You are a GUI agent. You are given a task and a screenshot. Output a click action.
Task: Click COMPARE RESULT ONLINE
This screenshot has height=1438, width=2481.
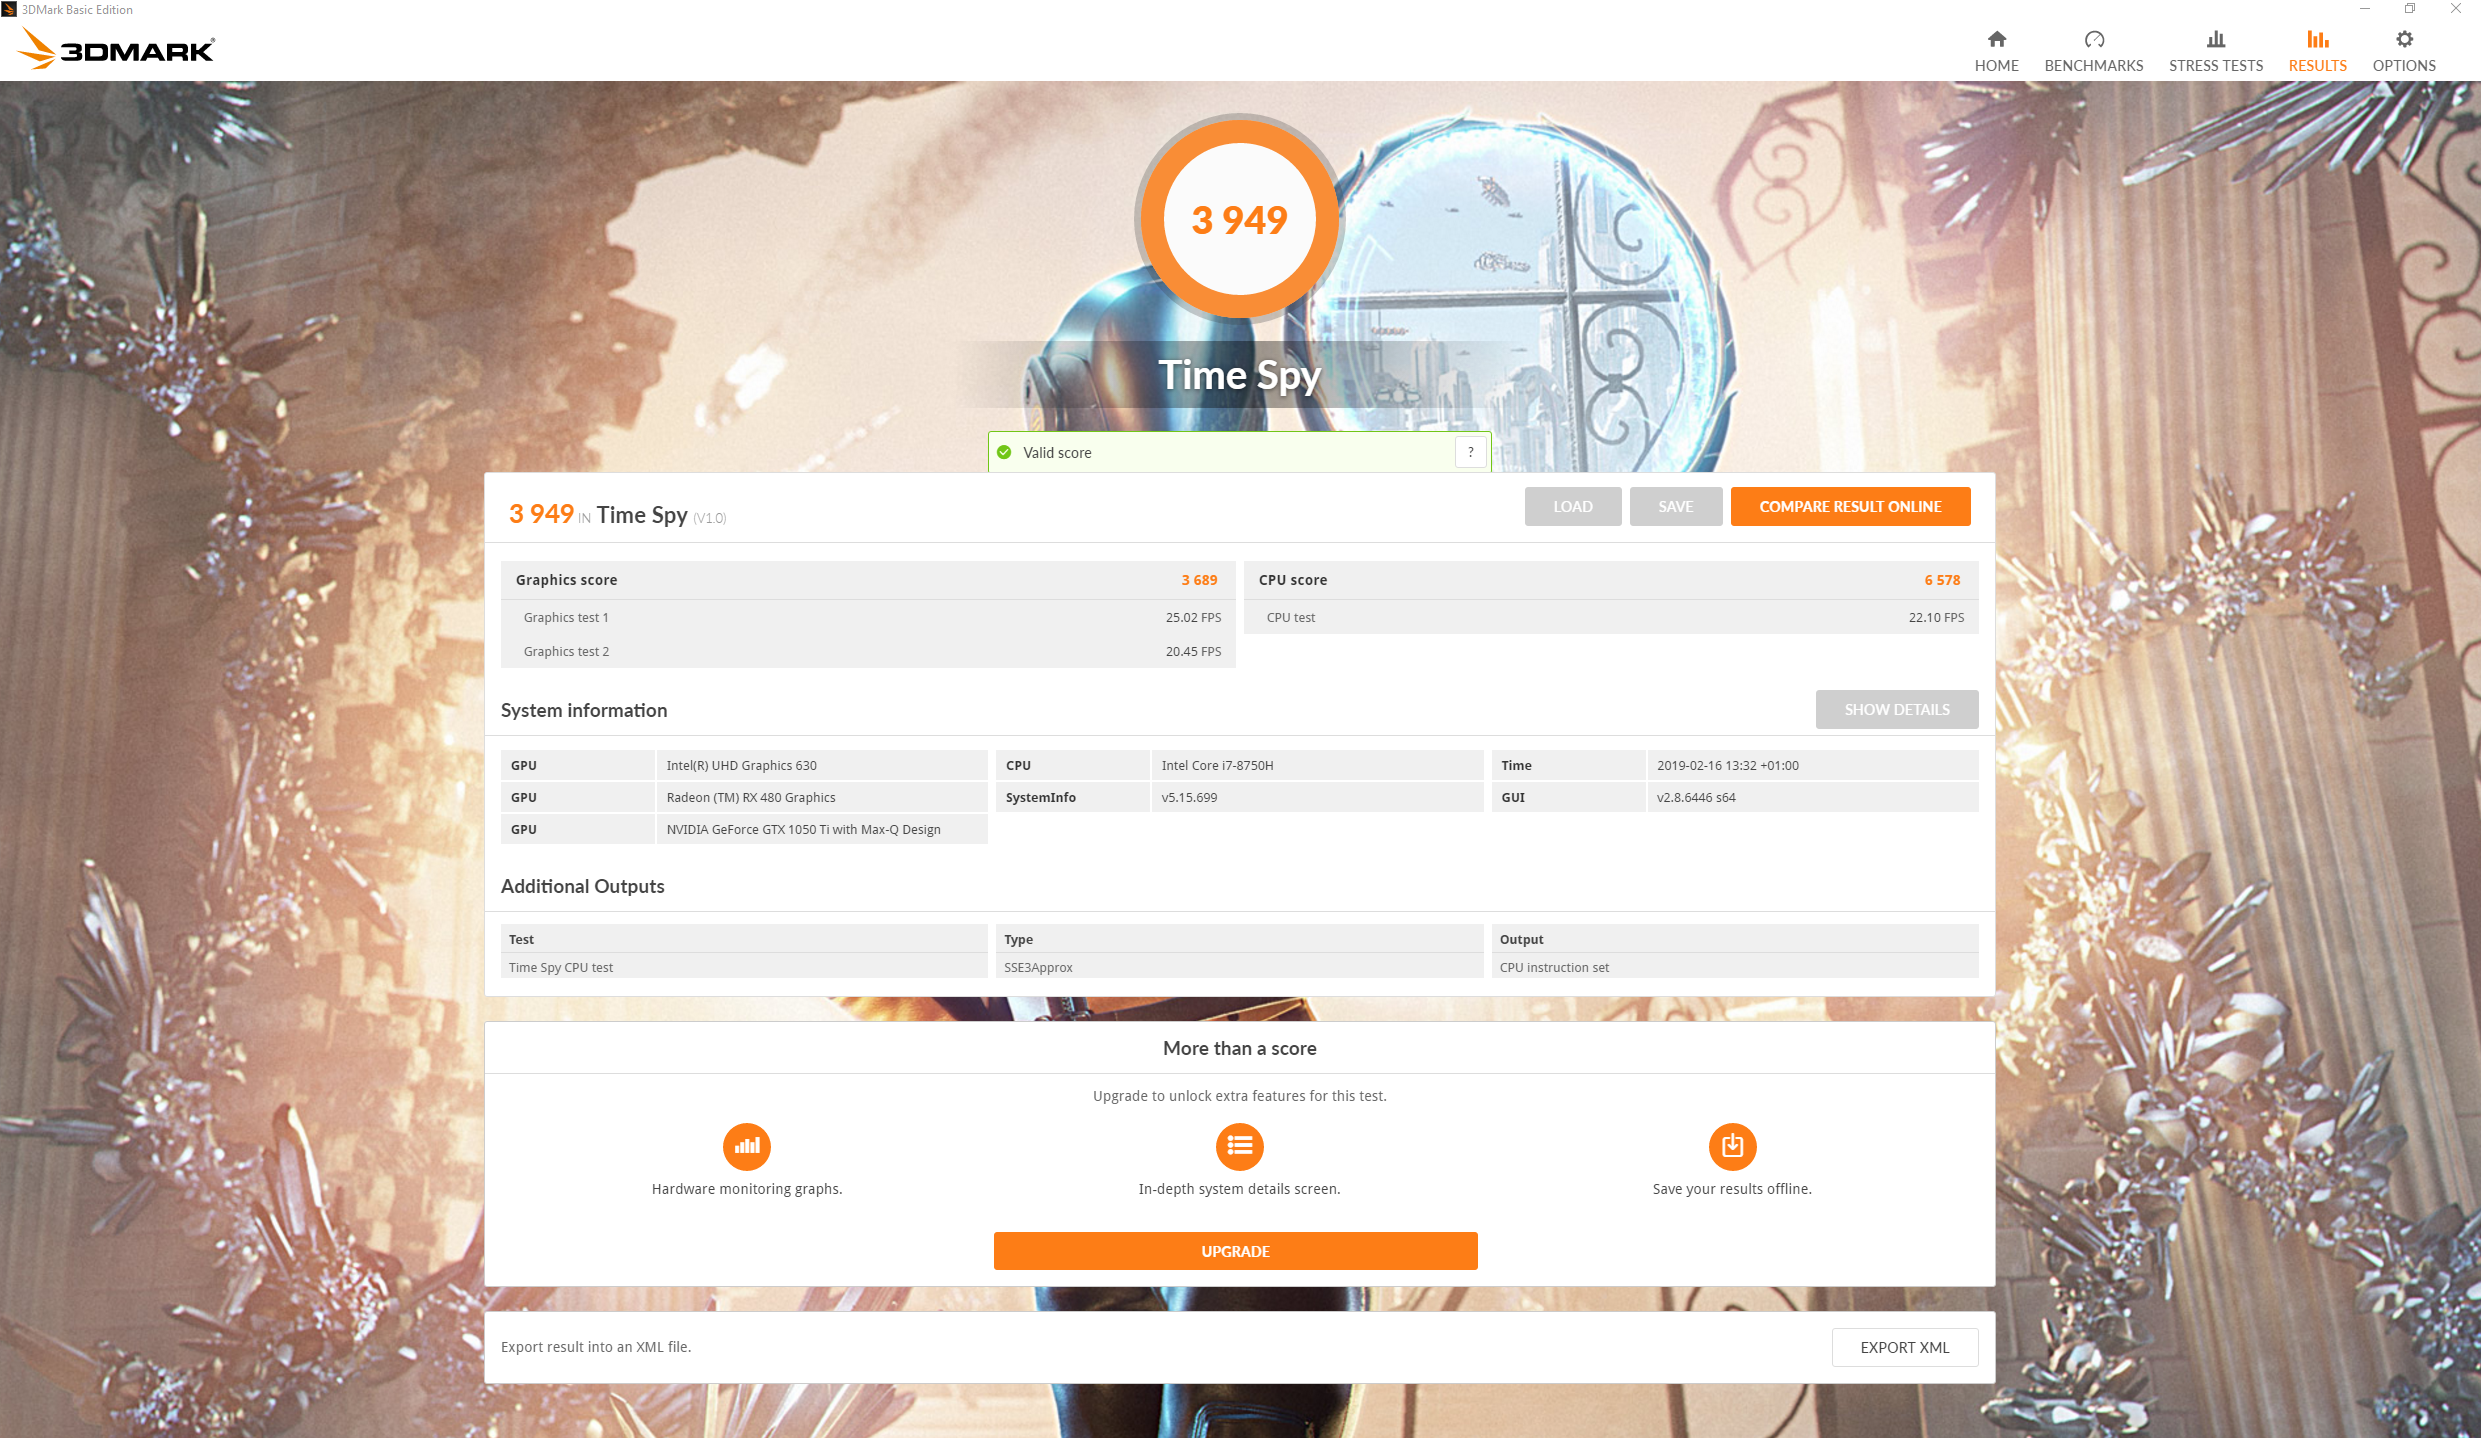(1850, 506)
